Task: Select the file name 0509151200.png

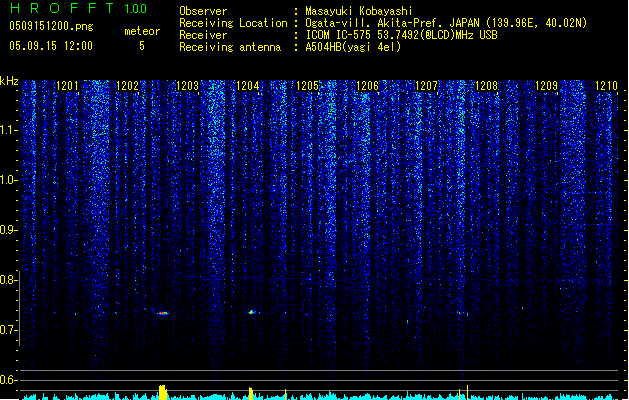Action: click(51, 26)
